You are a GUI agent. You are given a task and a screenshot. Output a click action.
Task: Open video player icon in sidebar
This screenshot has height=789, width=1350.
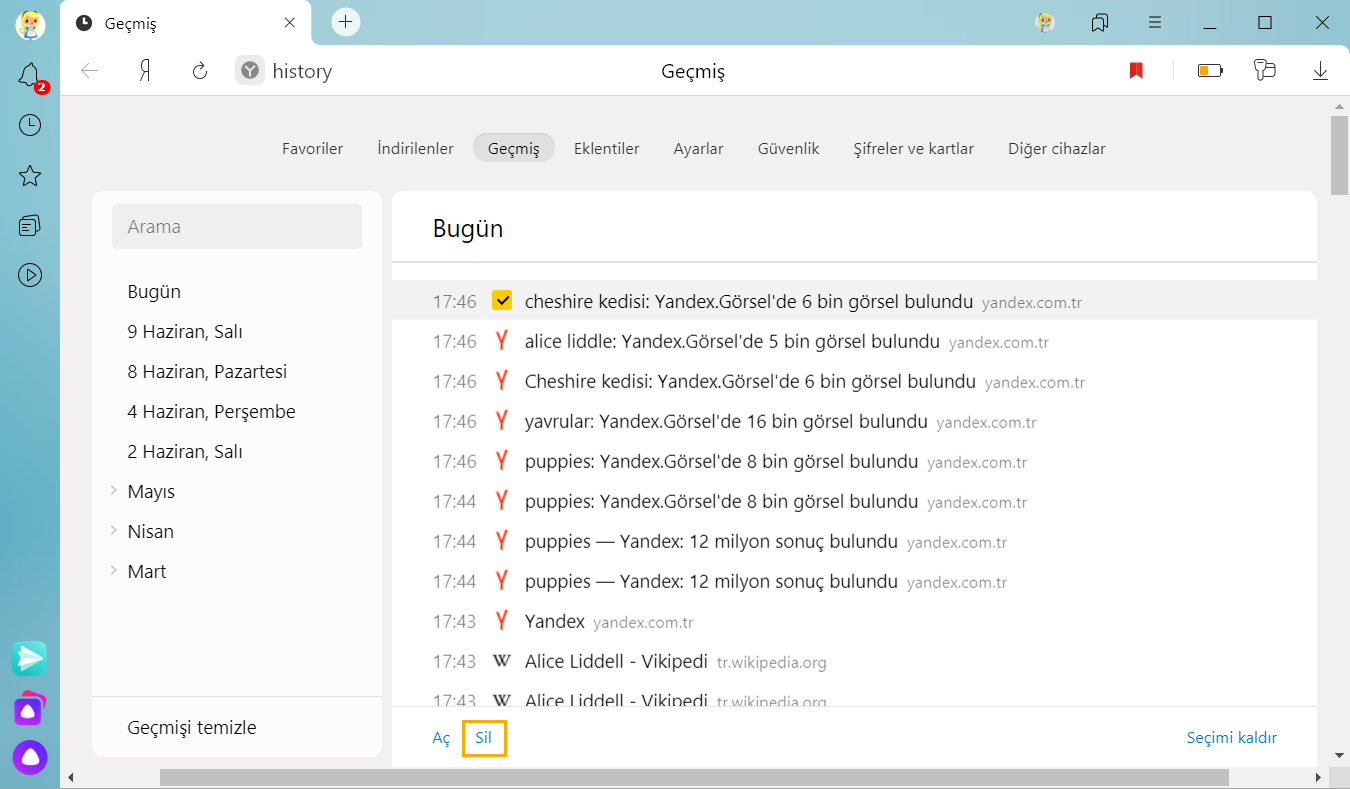[x=30, y=274]
